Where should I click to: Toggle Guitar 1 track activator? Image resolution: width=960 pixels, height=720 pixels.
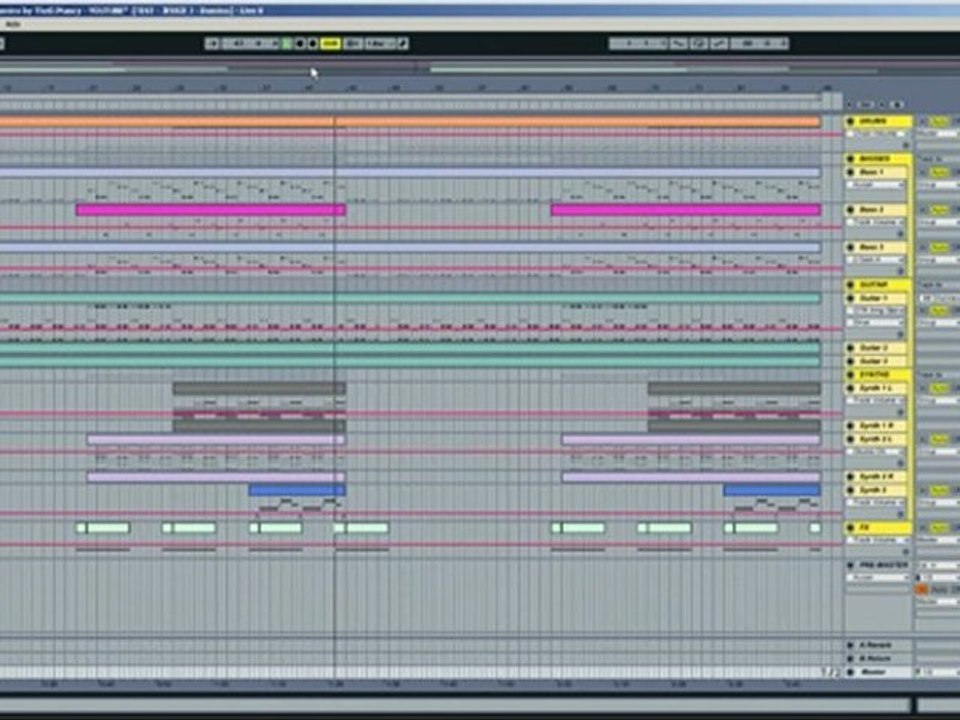click(939, 310)
